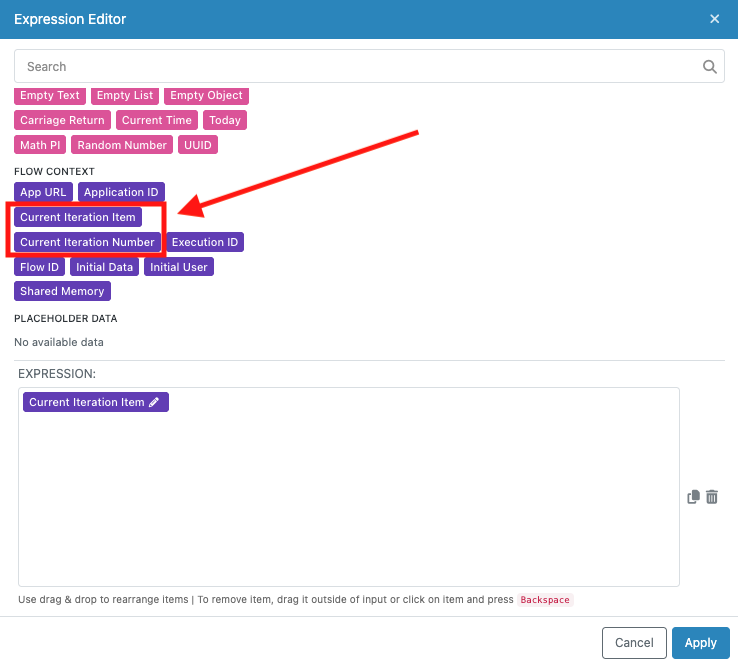This screenshot has height=666, width=738.
Task: Add the Empty Text tag
Action: click(x=50, y=96)
